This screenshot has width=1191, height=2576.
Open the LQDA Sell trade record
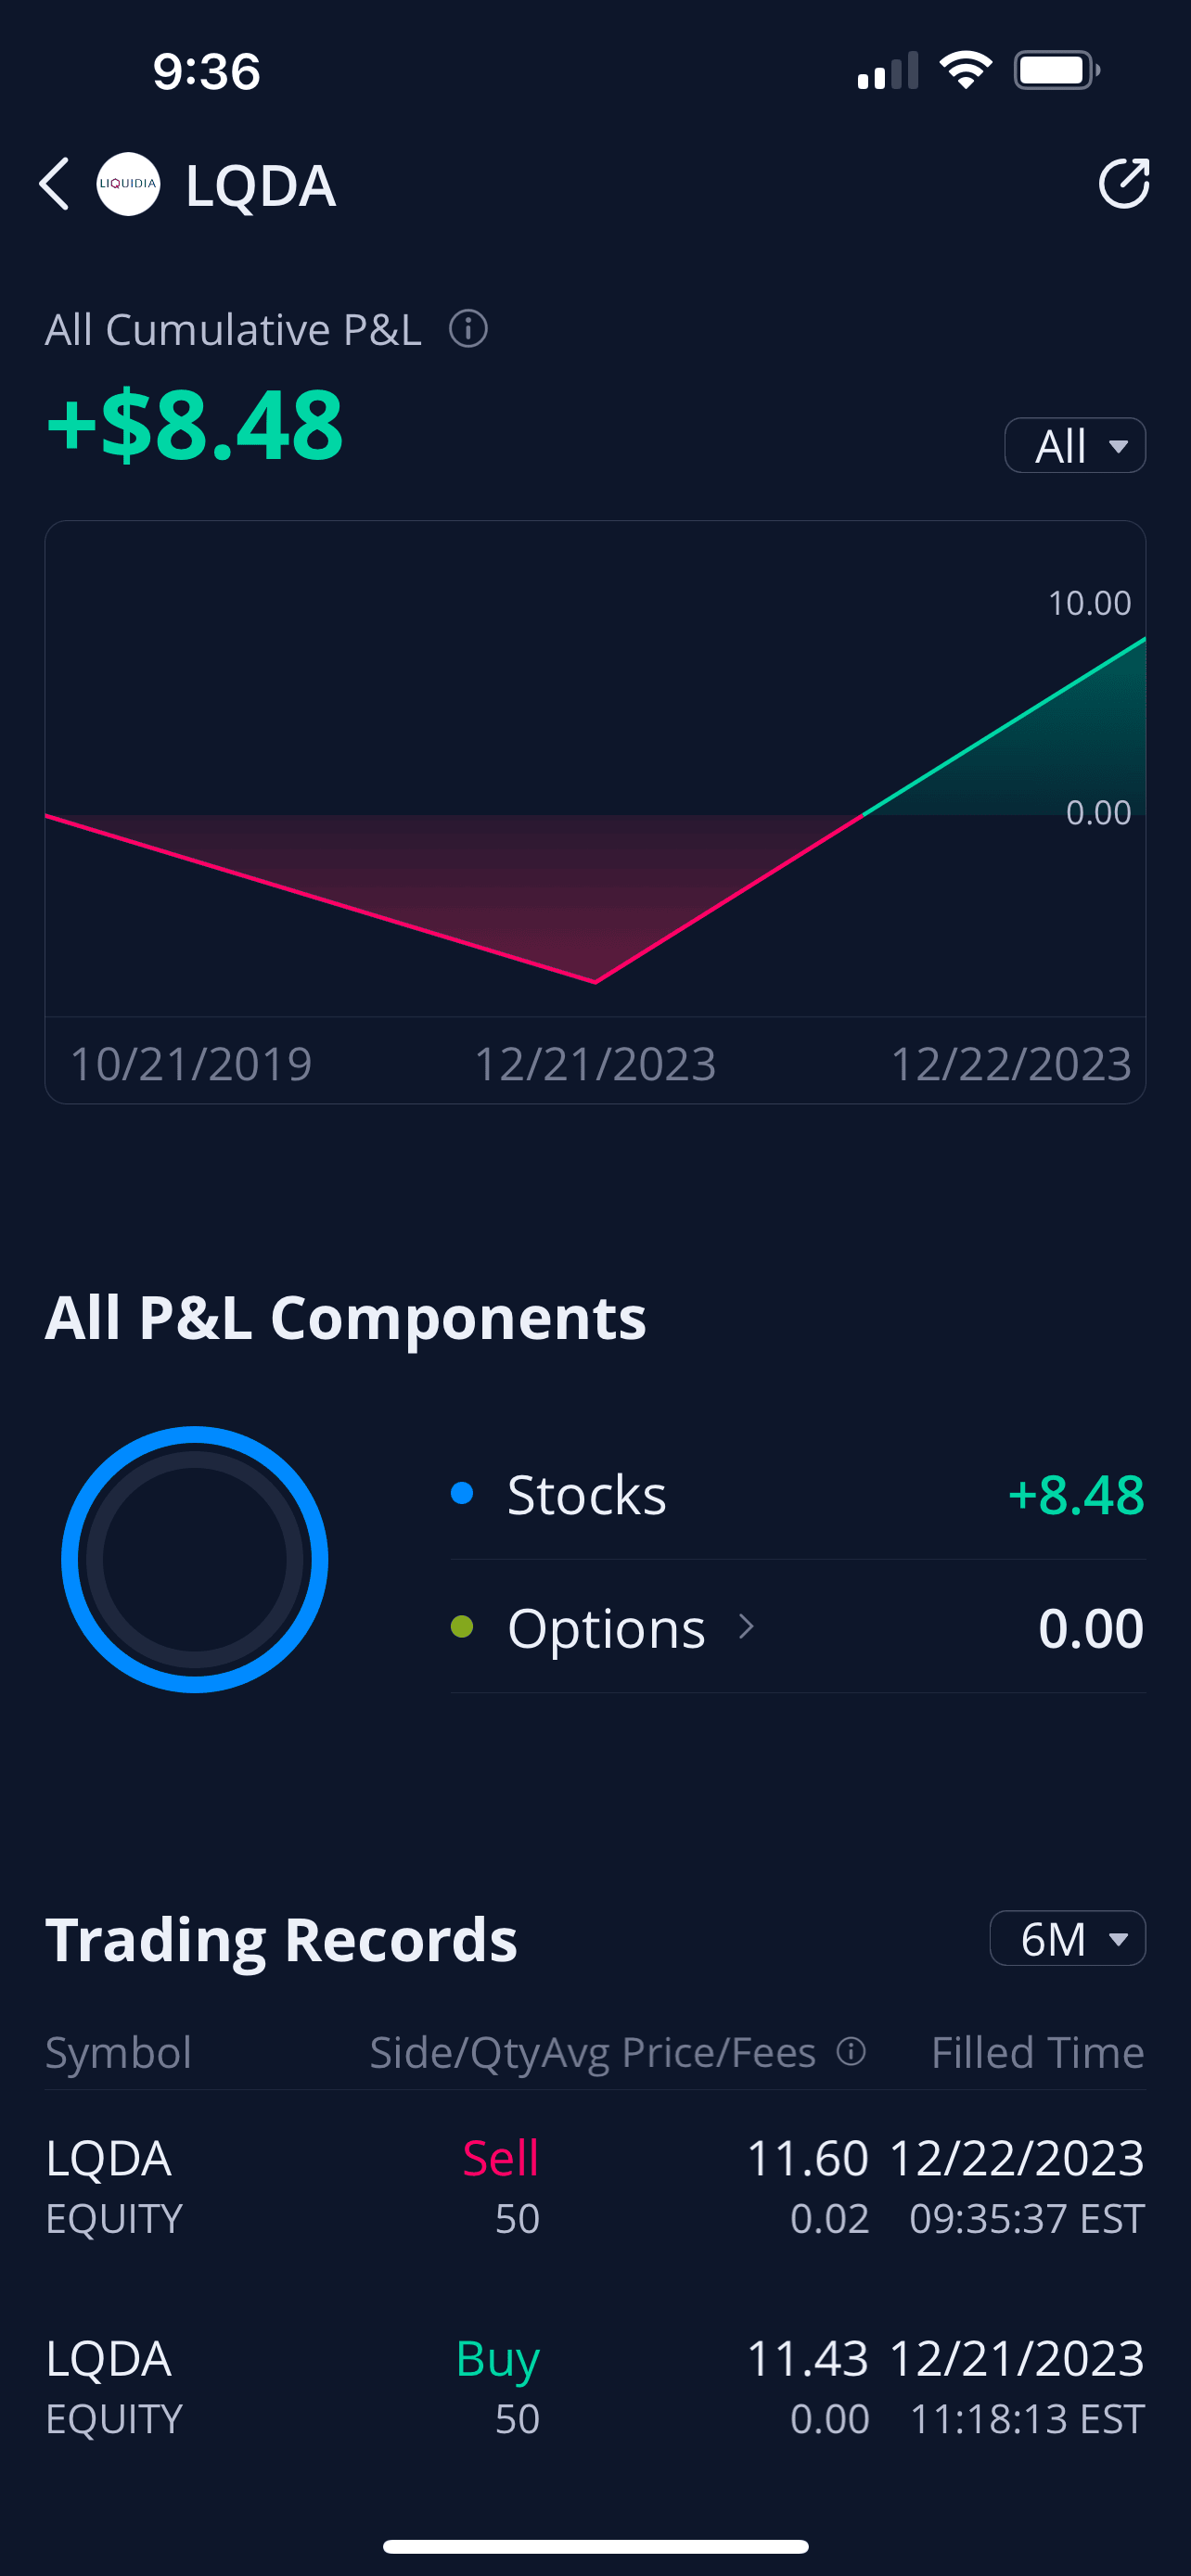pos(595,2187)
